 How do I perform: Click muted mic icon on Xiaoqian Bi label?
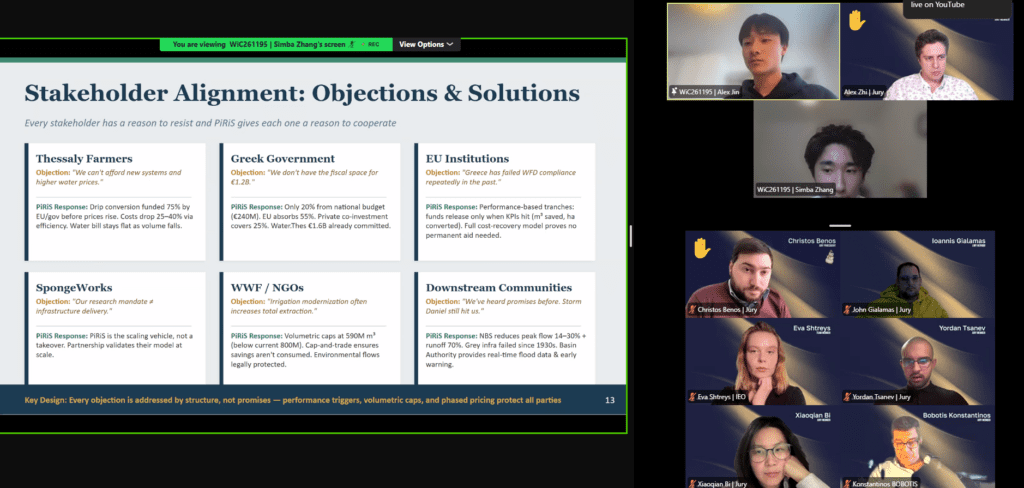pos(692,483)
